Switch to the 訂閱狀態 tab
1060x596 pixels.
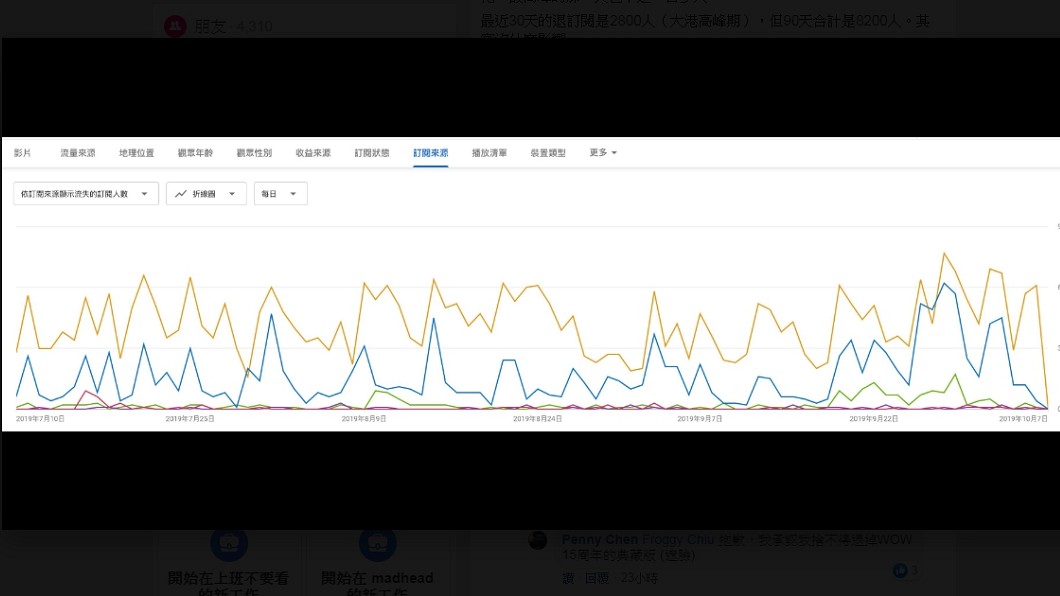click(372, 153)
